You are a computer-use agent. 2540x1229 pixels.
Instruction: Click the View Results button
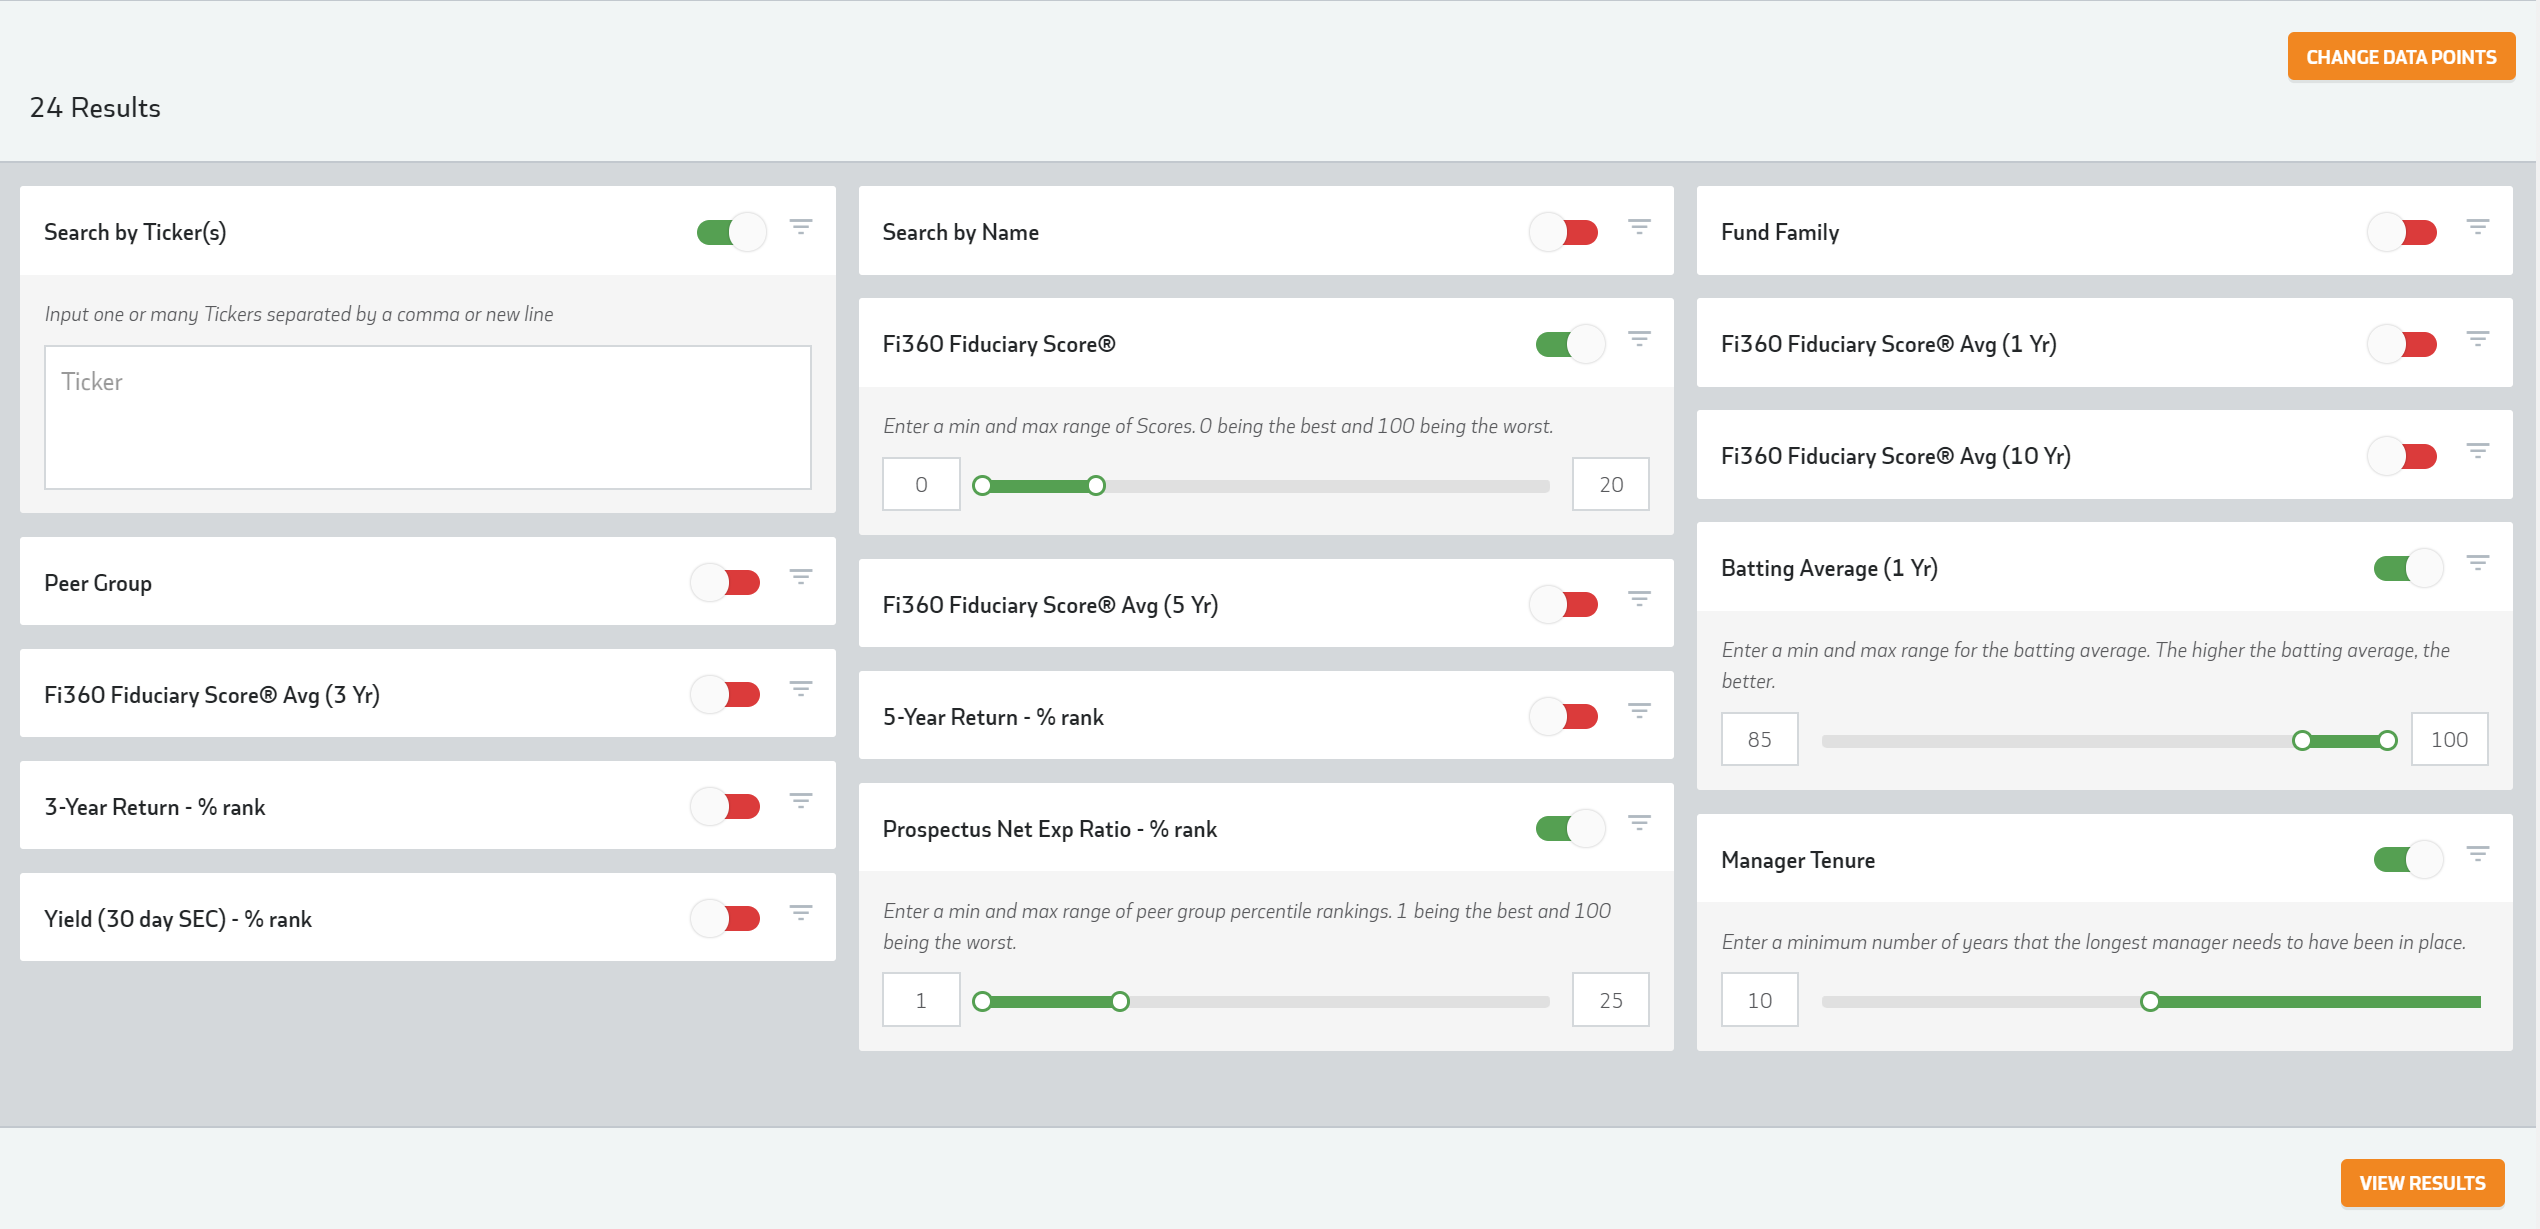pyautogui.click(x=2421, y=1183)
